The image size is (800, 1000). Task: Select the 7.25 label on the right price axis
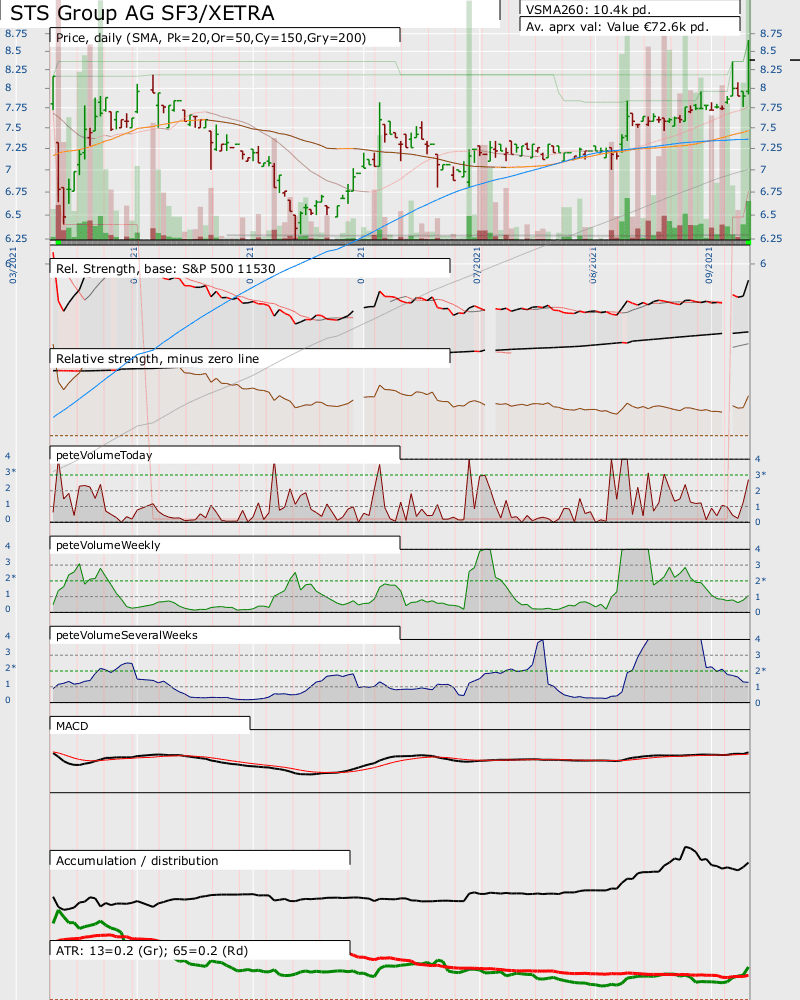point(771,147)
